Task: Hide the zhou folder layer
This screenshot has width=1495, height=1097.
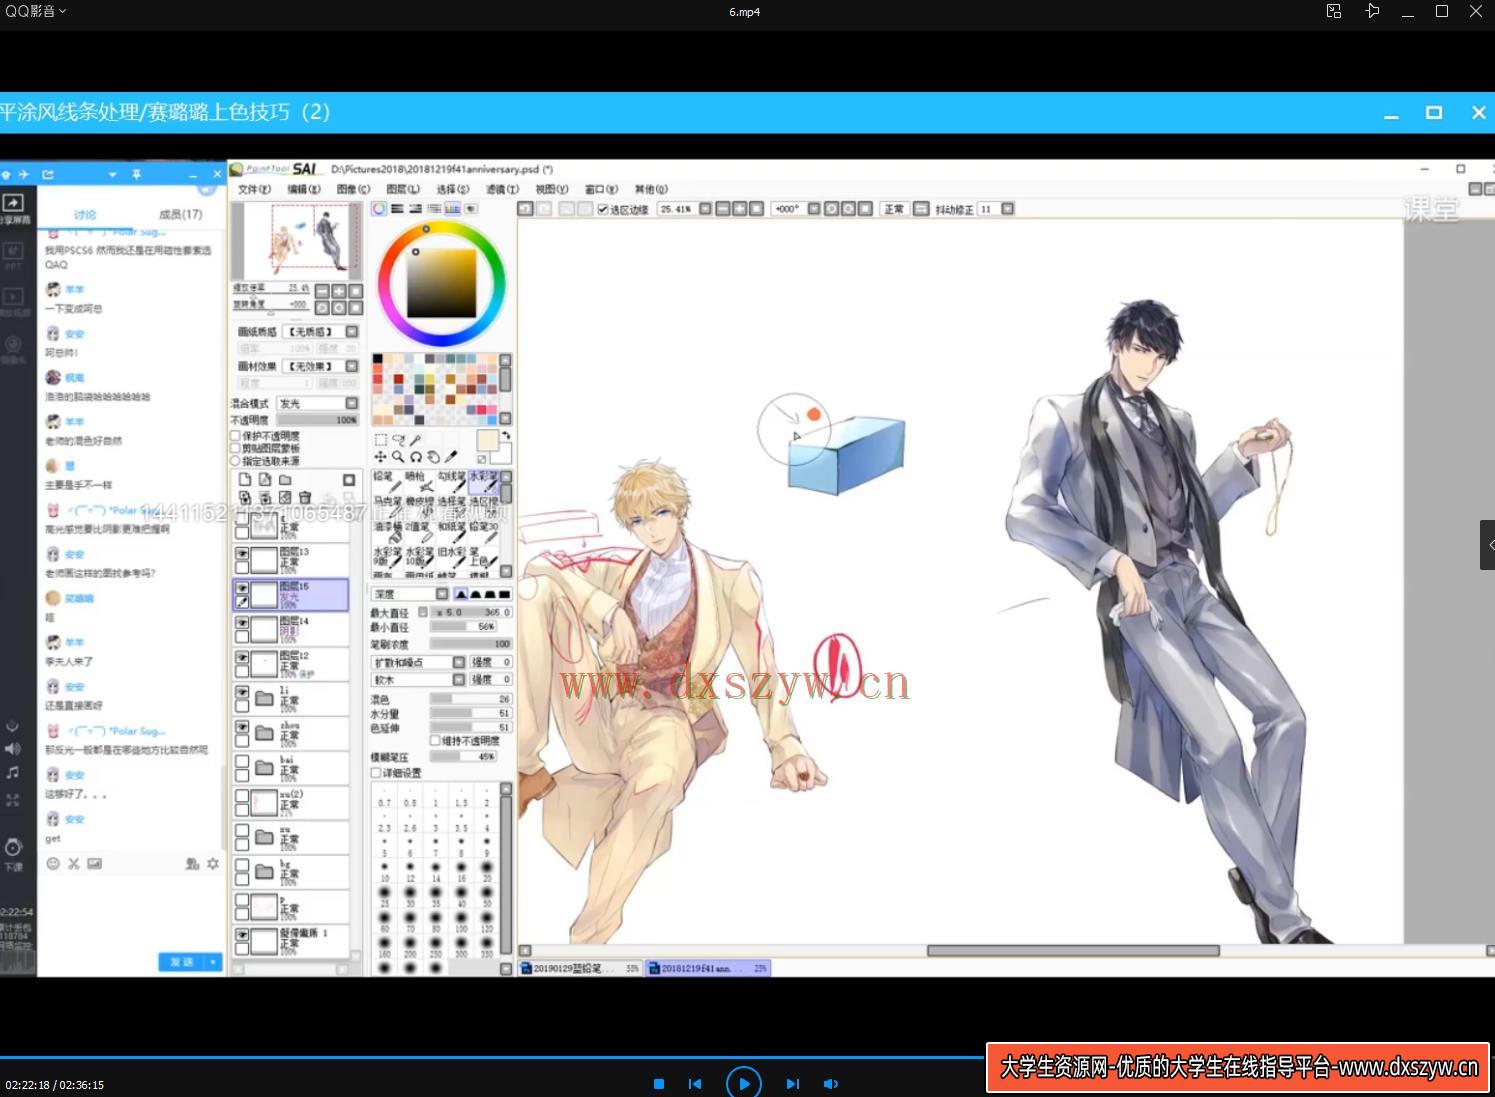Action: (242, 727)
